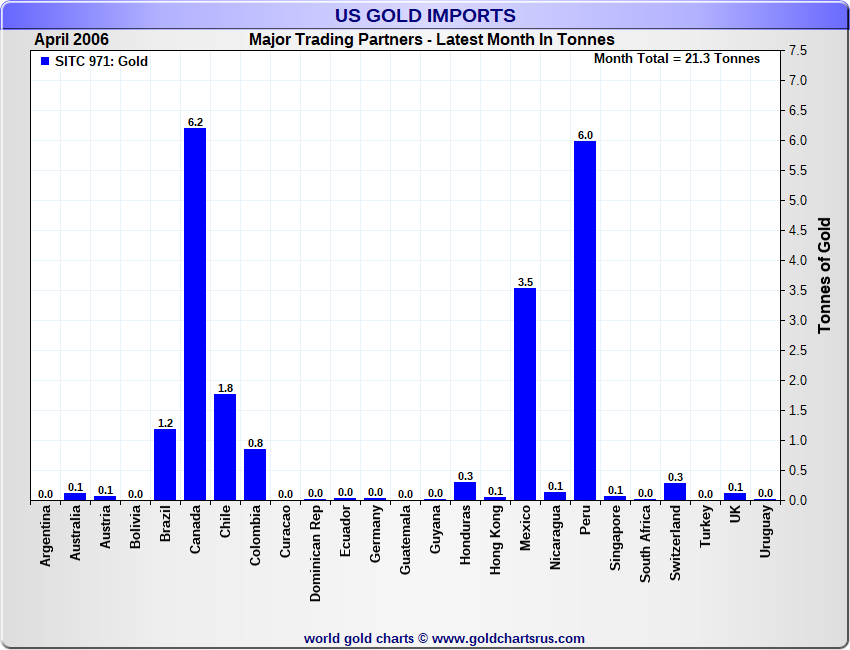The image size is (850, 650).
Task: Click the 0.1 value above Singapore
Action: click(x=615, y=490)
